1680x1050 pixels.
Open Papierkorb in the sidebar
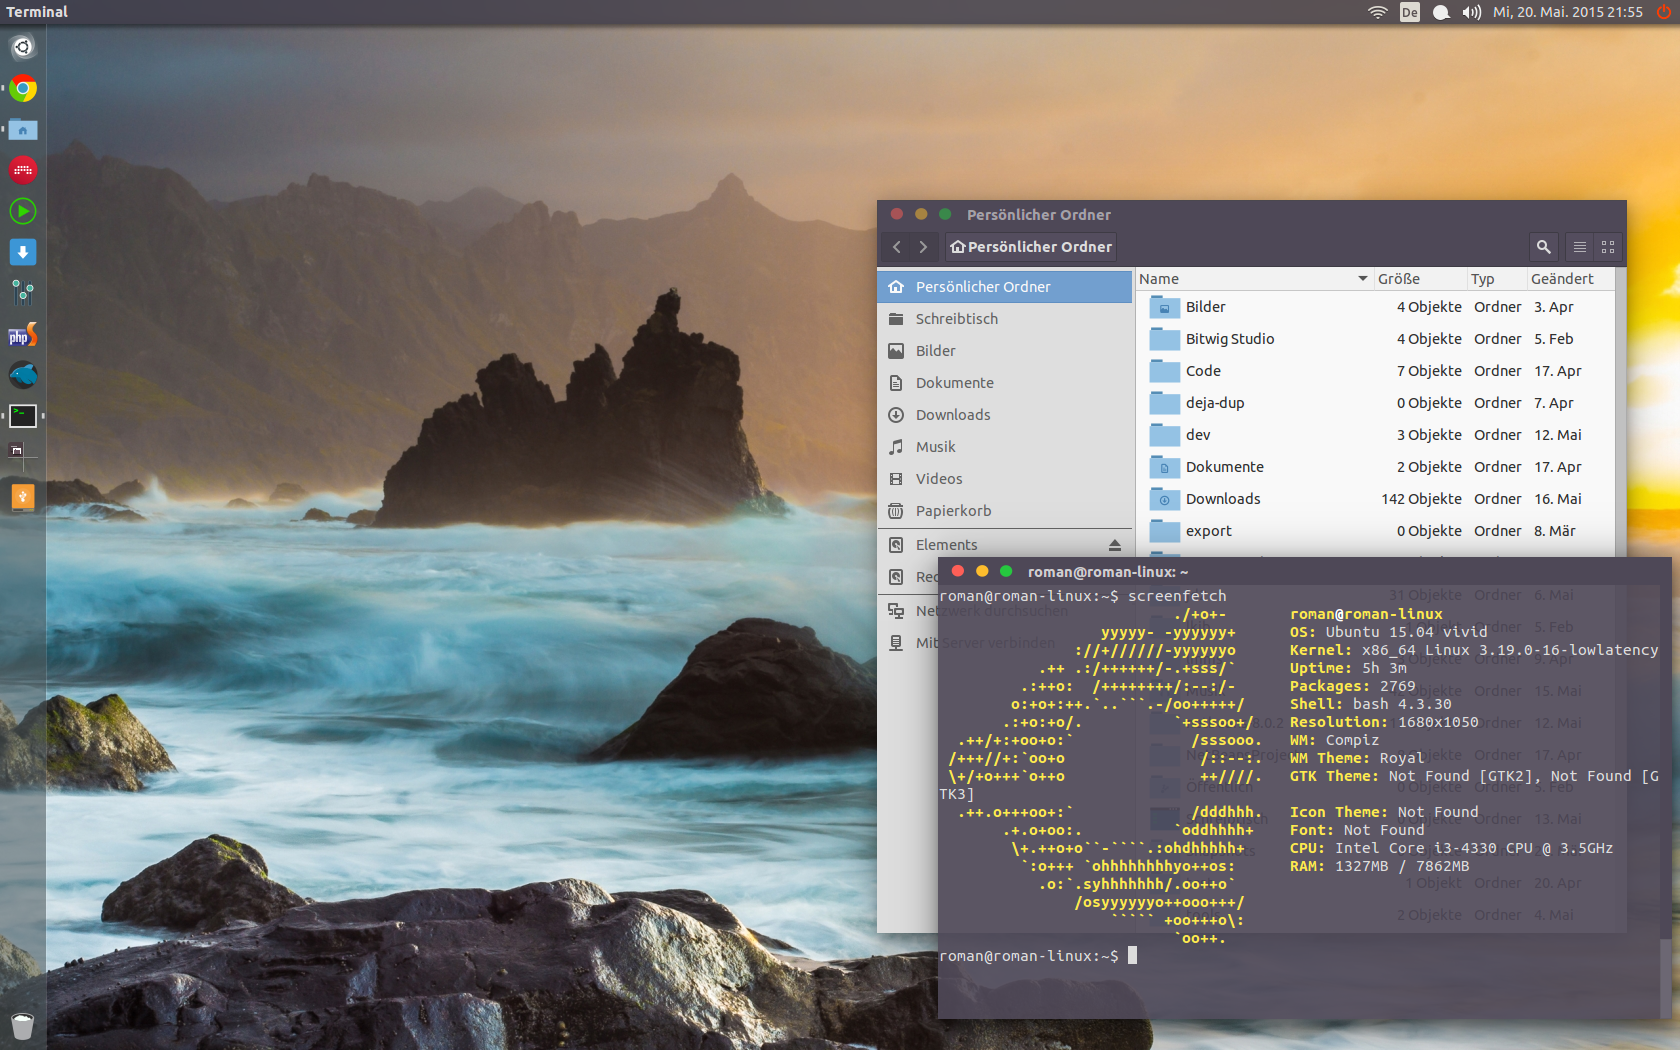pos(1005,511)
